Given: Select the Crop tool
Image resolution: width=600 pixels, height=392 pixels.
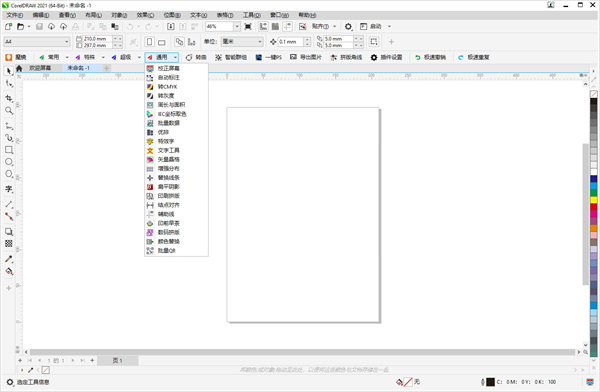Looking at the screenshot, I should [9, 98].
